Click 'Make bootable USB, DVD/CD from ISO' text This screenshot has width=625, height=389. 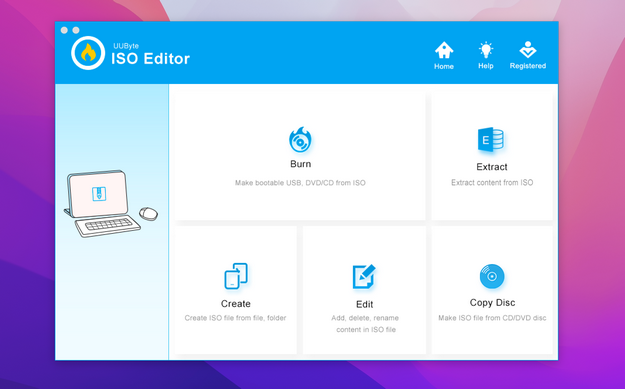(300, 183)
